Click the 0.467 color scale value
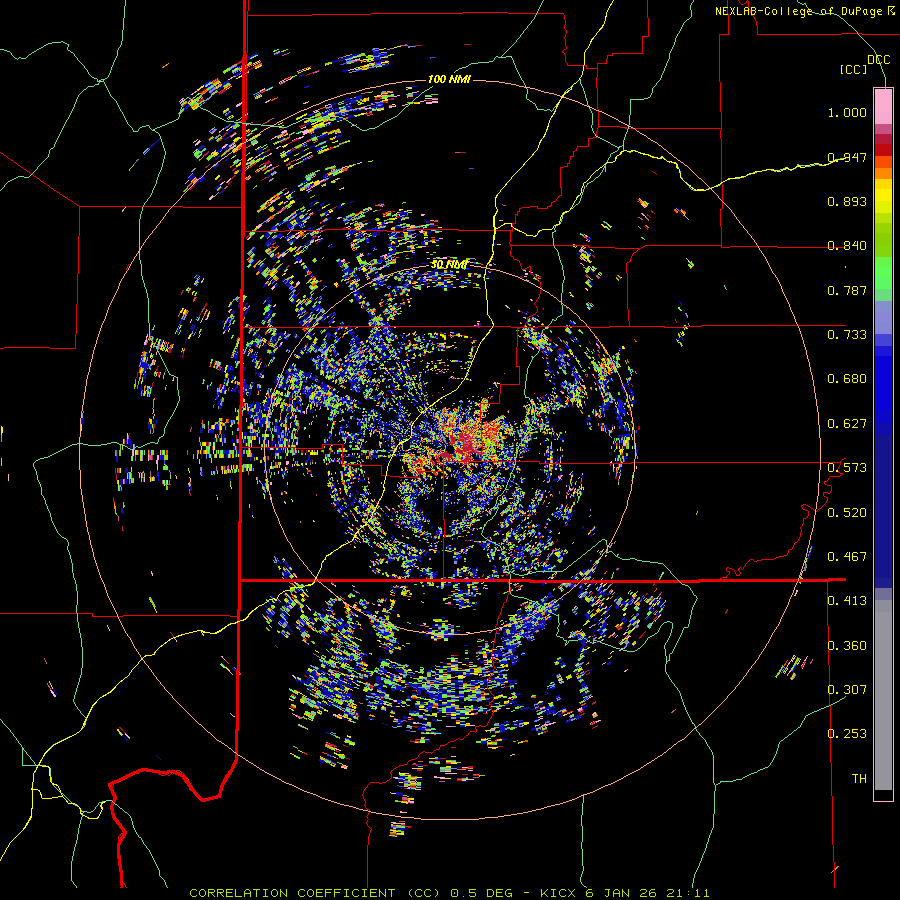 tap(847, 557)
